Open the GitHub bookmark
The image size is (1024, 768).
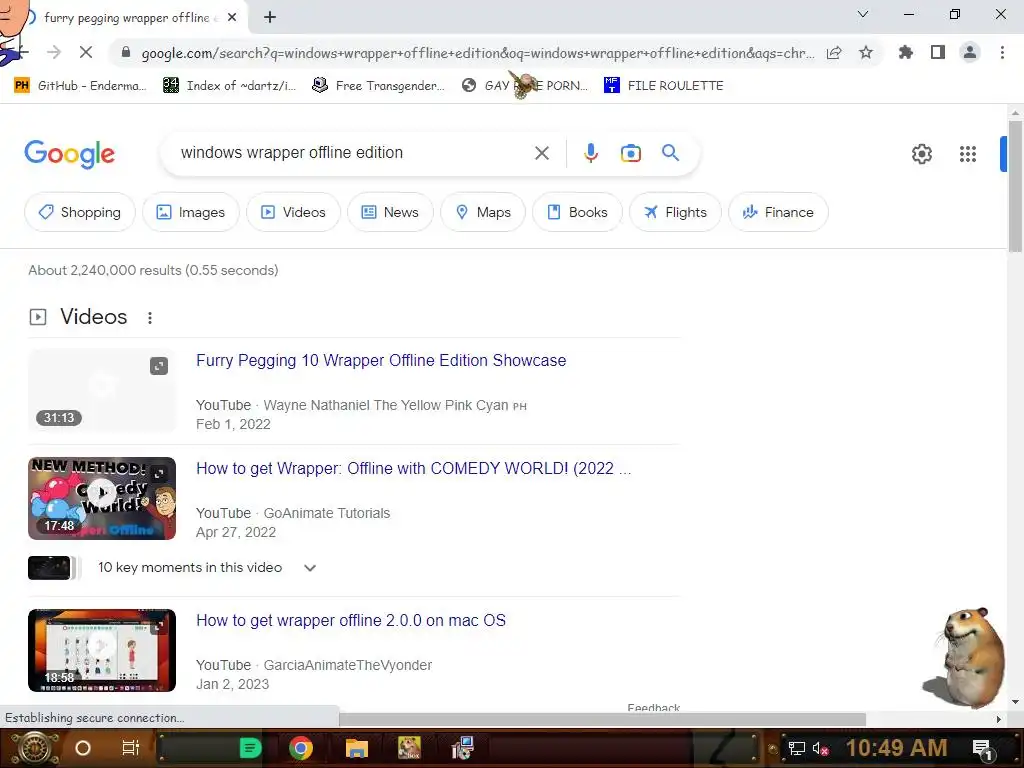click(80, 86)
